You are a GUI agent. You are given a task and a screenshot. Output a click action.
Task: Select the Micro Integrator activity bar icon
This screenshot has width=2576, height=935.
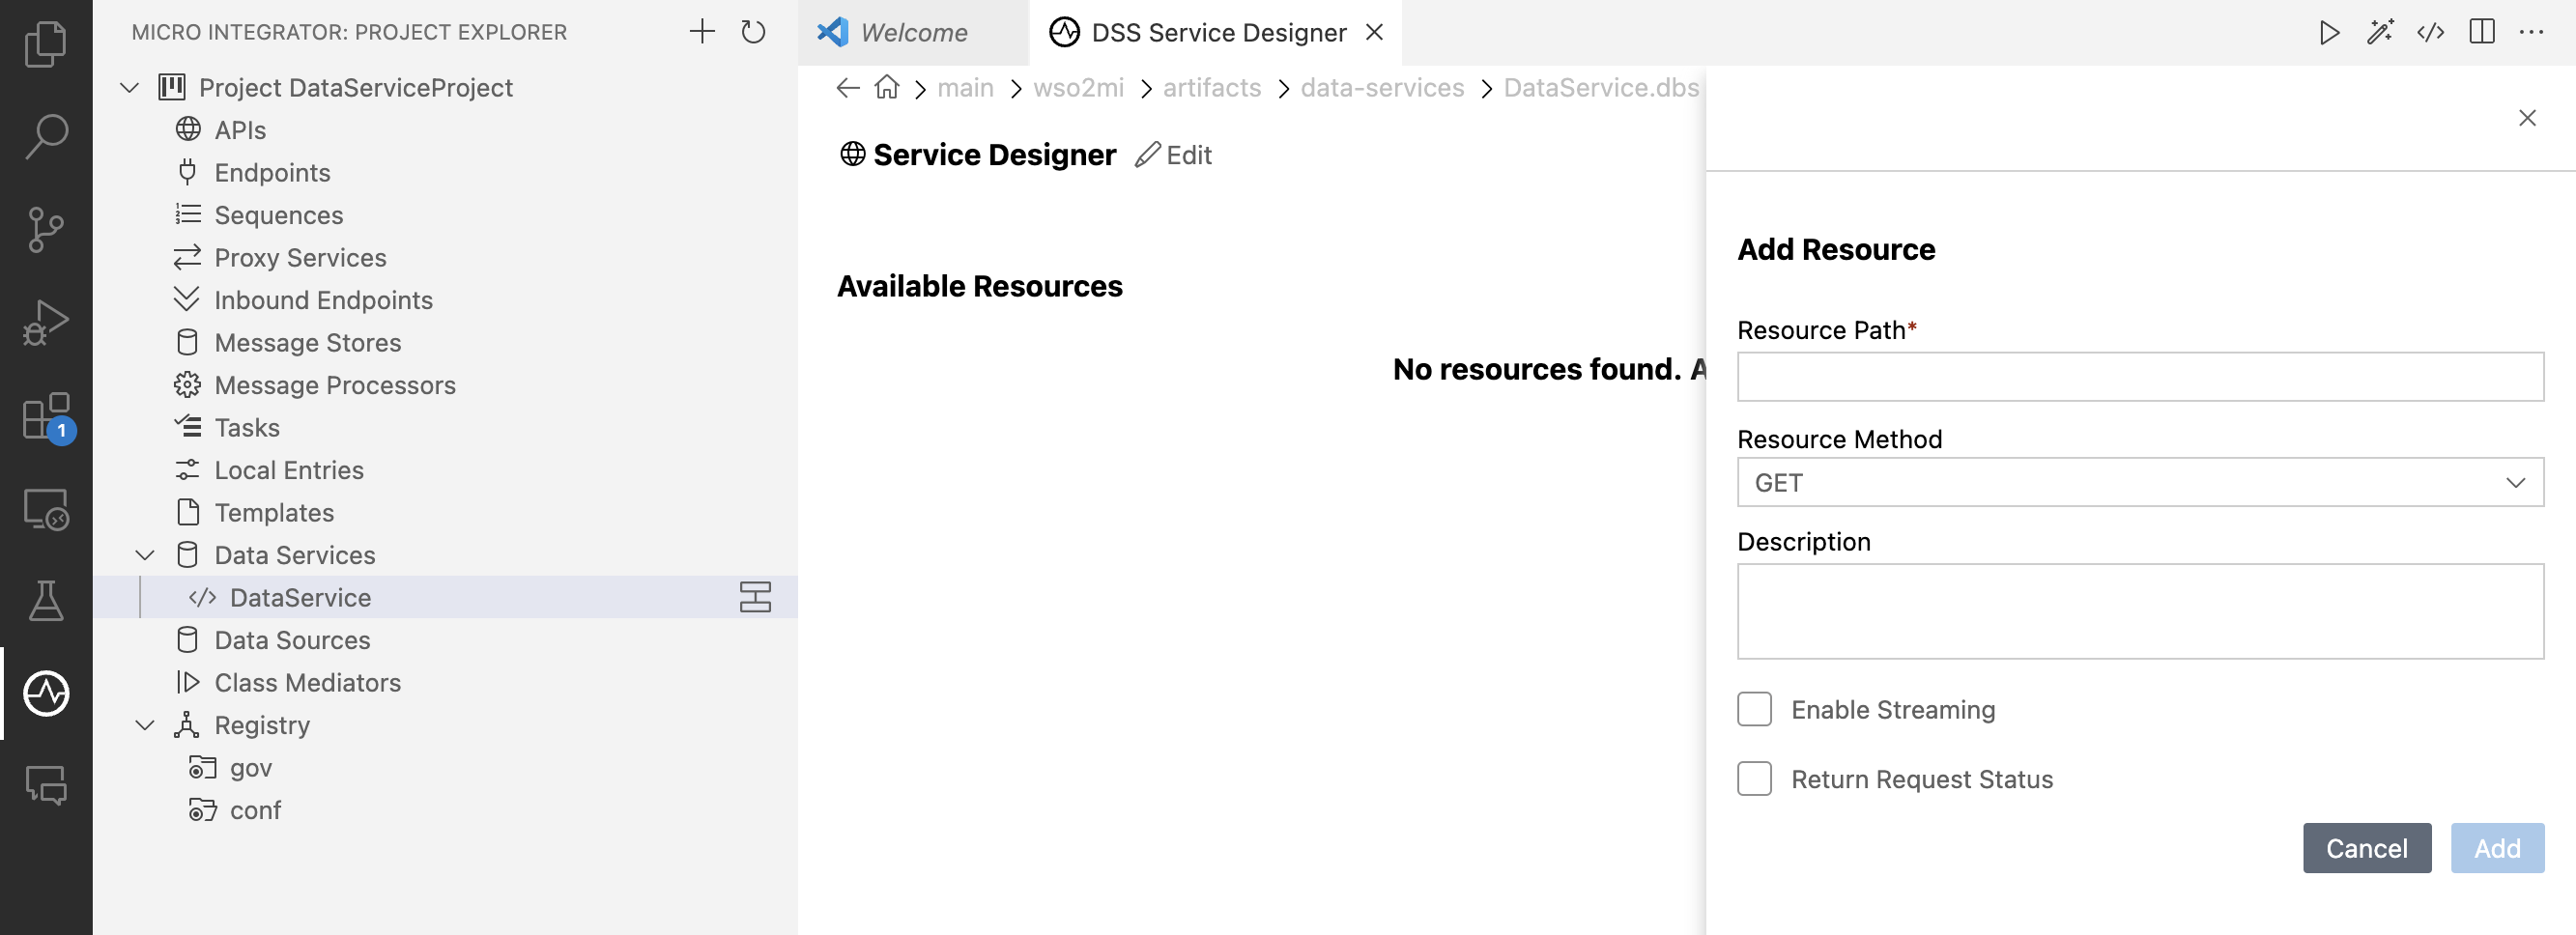click(x=46, y=693)
